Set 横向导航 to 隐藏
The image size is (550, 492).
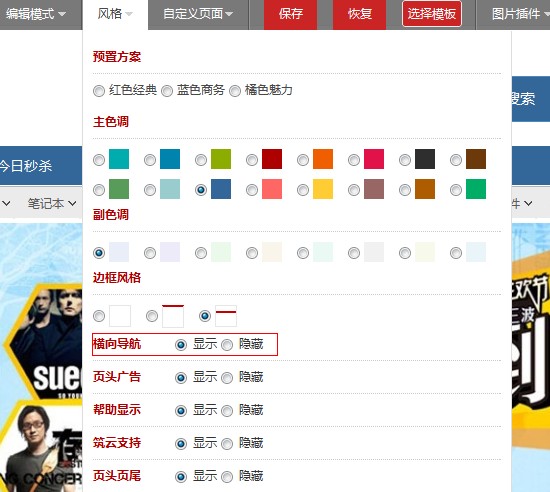click(x=227, y=345)
